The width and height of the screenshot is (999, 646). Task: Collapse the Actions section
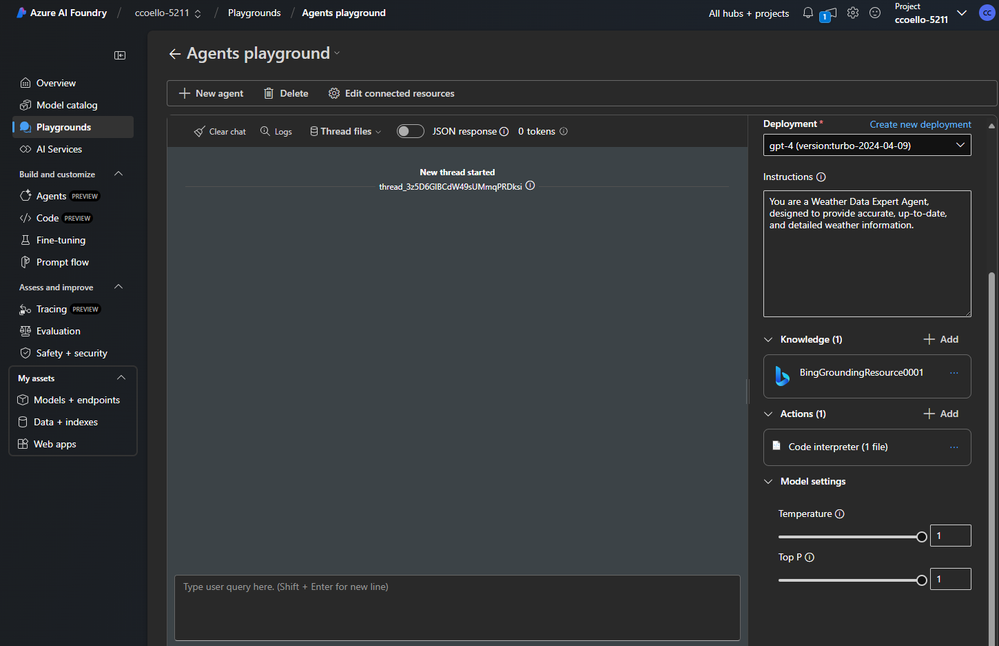tap(768, 414)
